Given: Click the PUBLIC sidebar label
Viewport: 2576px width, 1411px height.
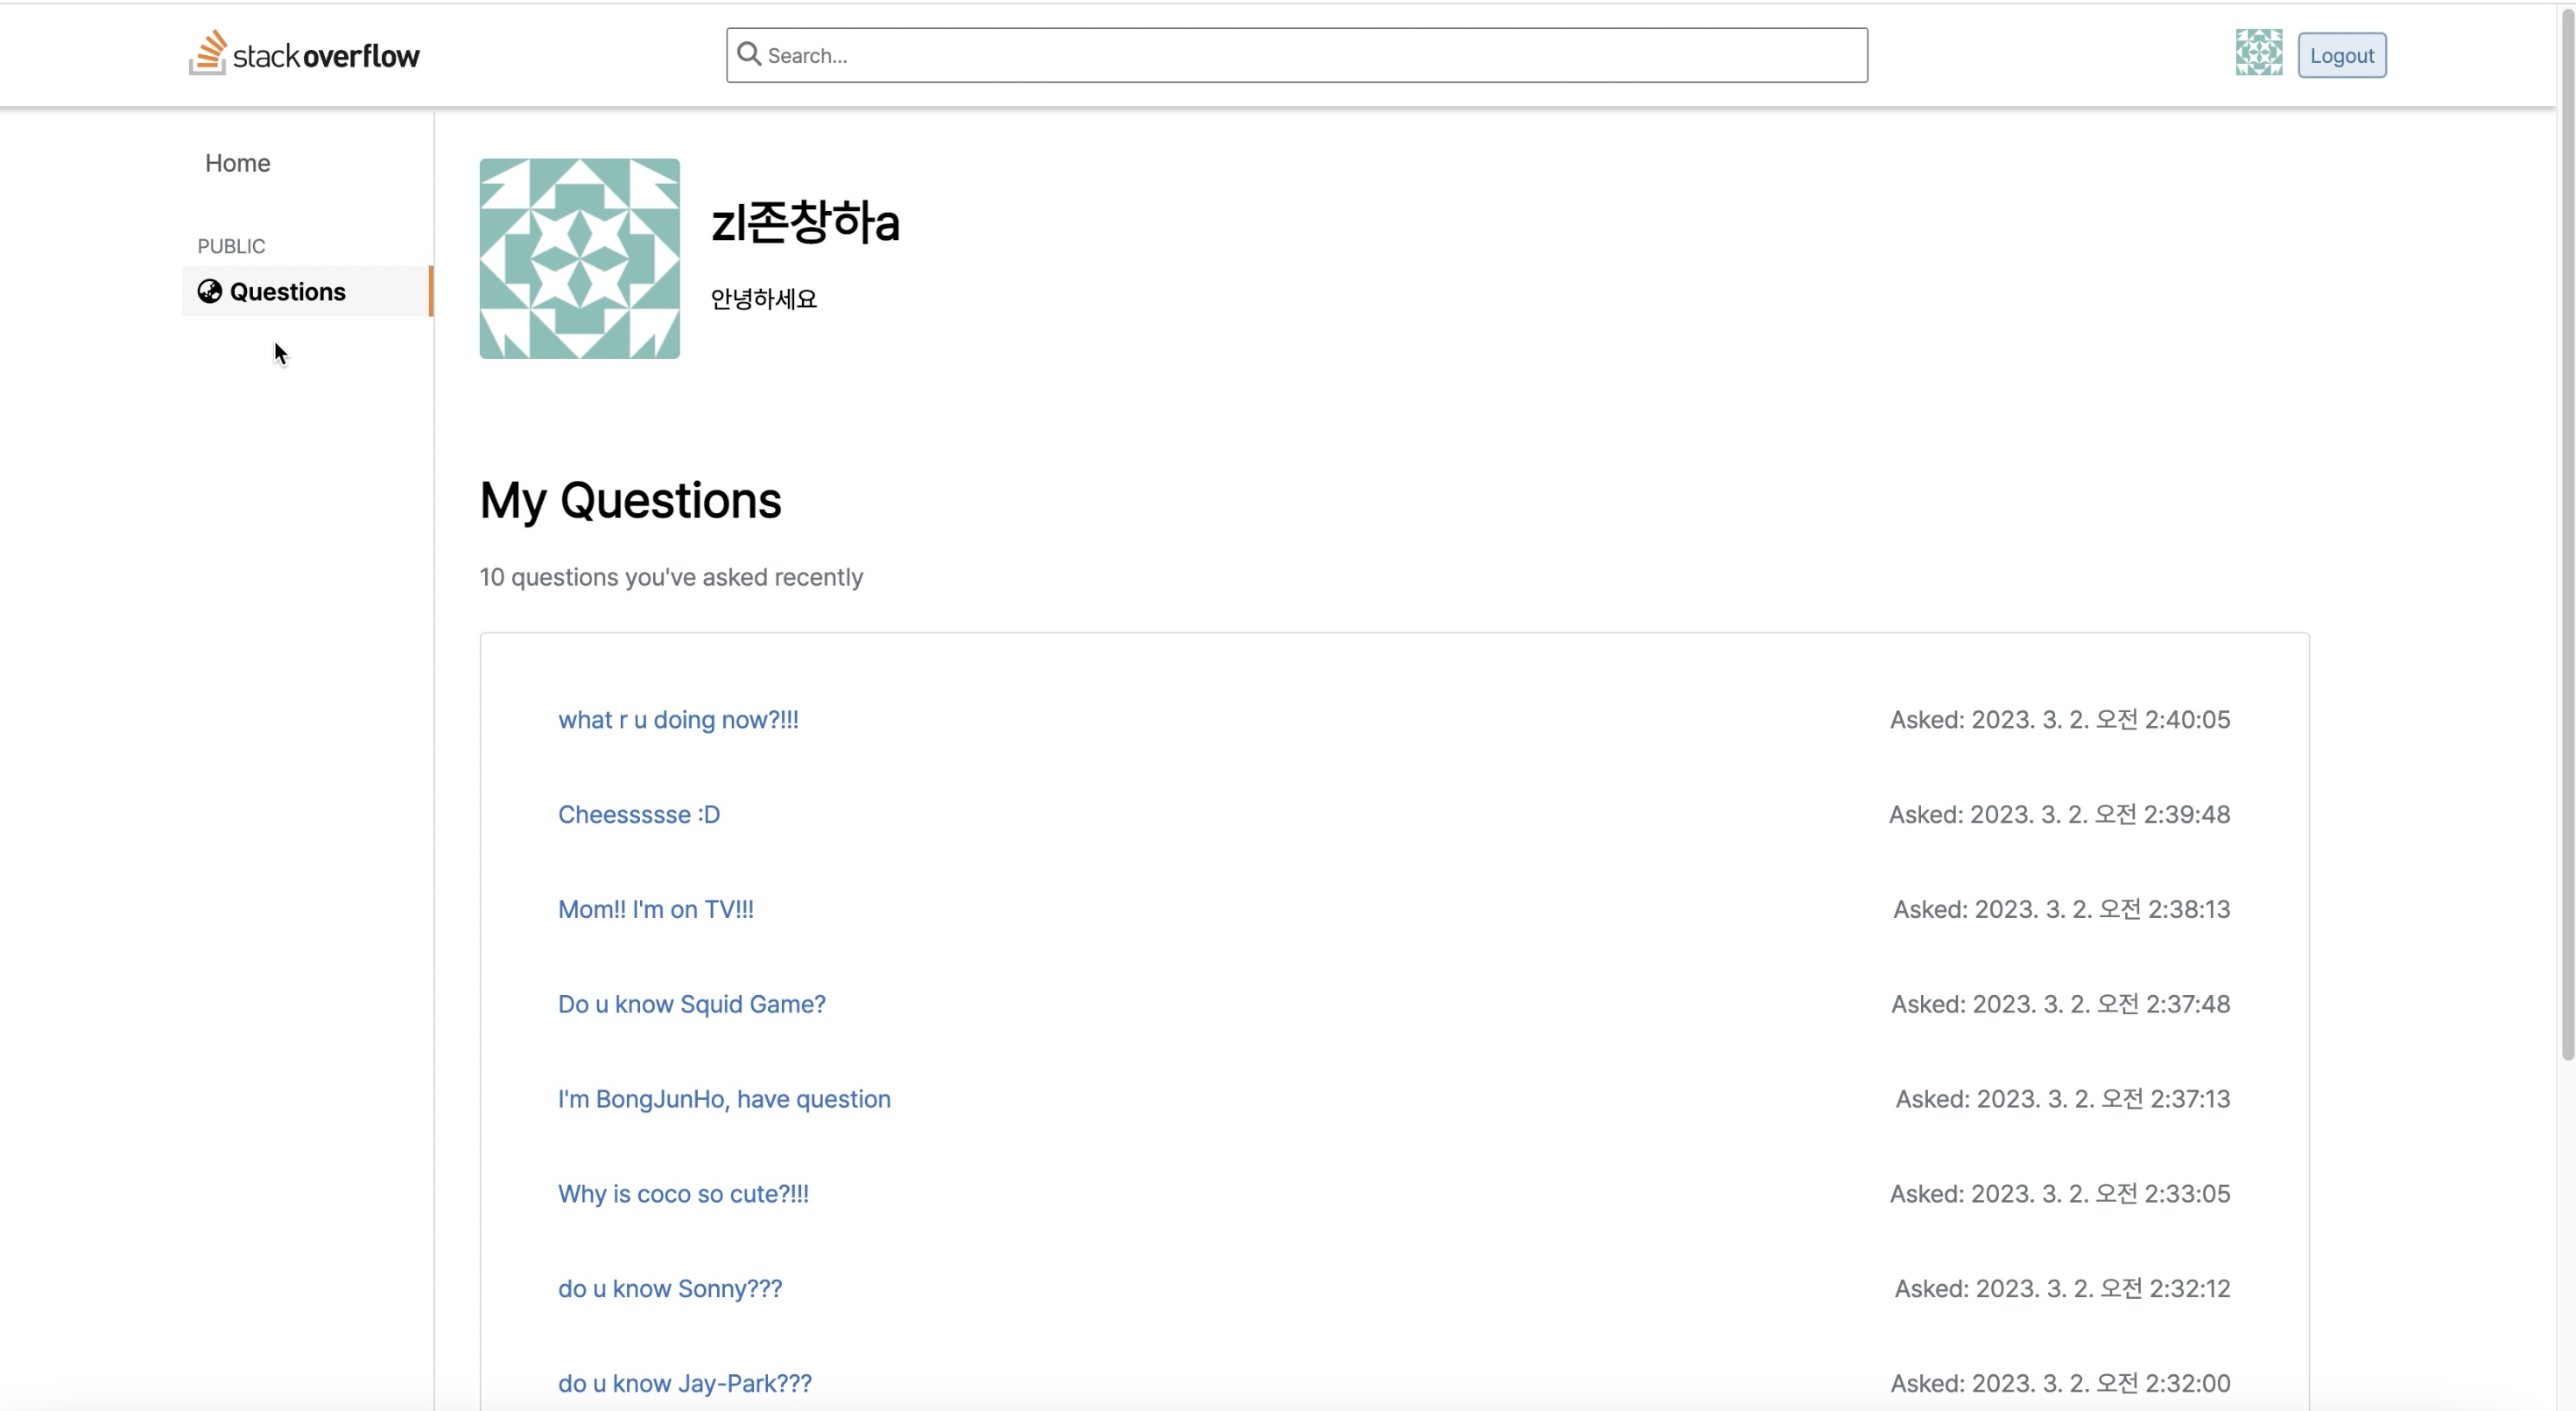Looking at the screenshot, I should coord(231,246).
